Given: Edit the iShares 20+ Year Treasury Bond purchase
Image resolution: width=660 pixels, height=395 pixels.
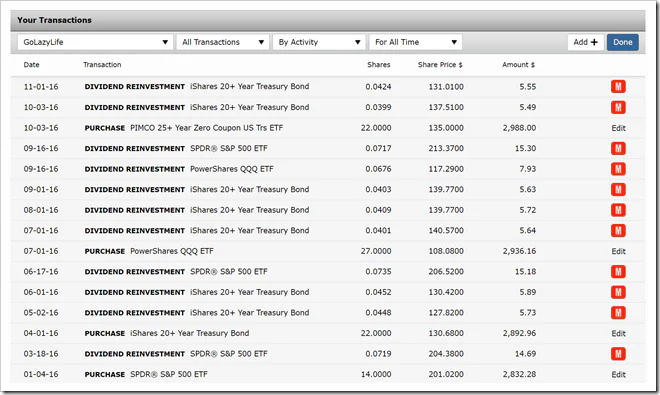Looking at the screenshot, I should click(x=618, y=334).
